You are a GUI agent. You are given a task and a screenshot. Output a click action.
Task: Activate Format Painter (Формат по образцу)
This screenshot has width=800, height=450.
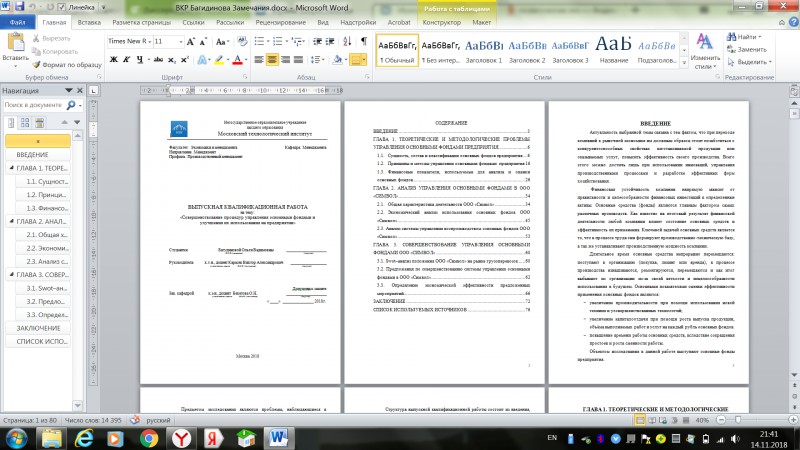pos(66,65)
